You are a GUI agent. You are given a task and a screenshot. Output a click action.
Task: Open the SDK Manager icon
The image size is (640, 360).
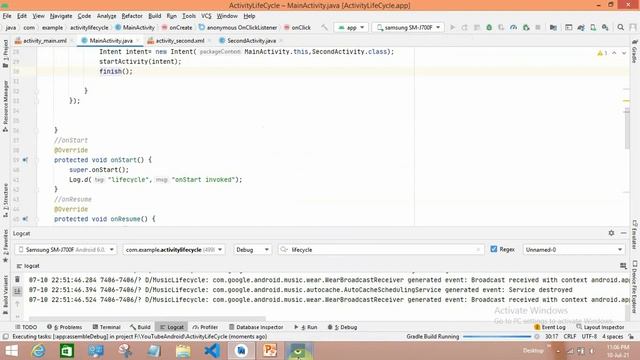605,27
